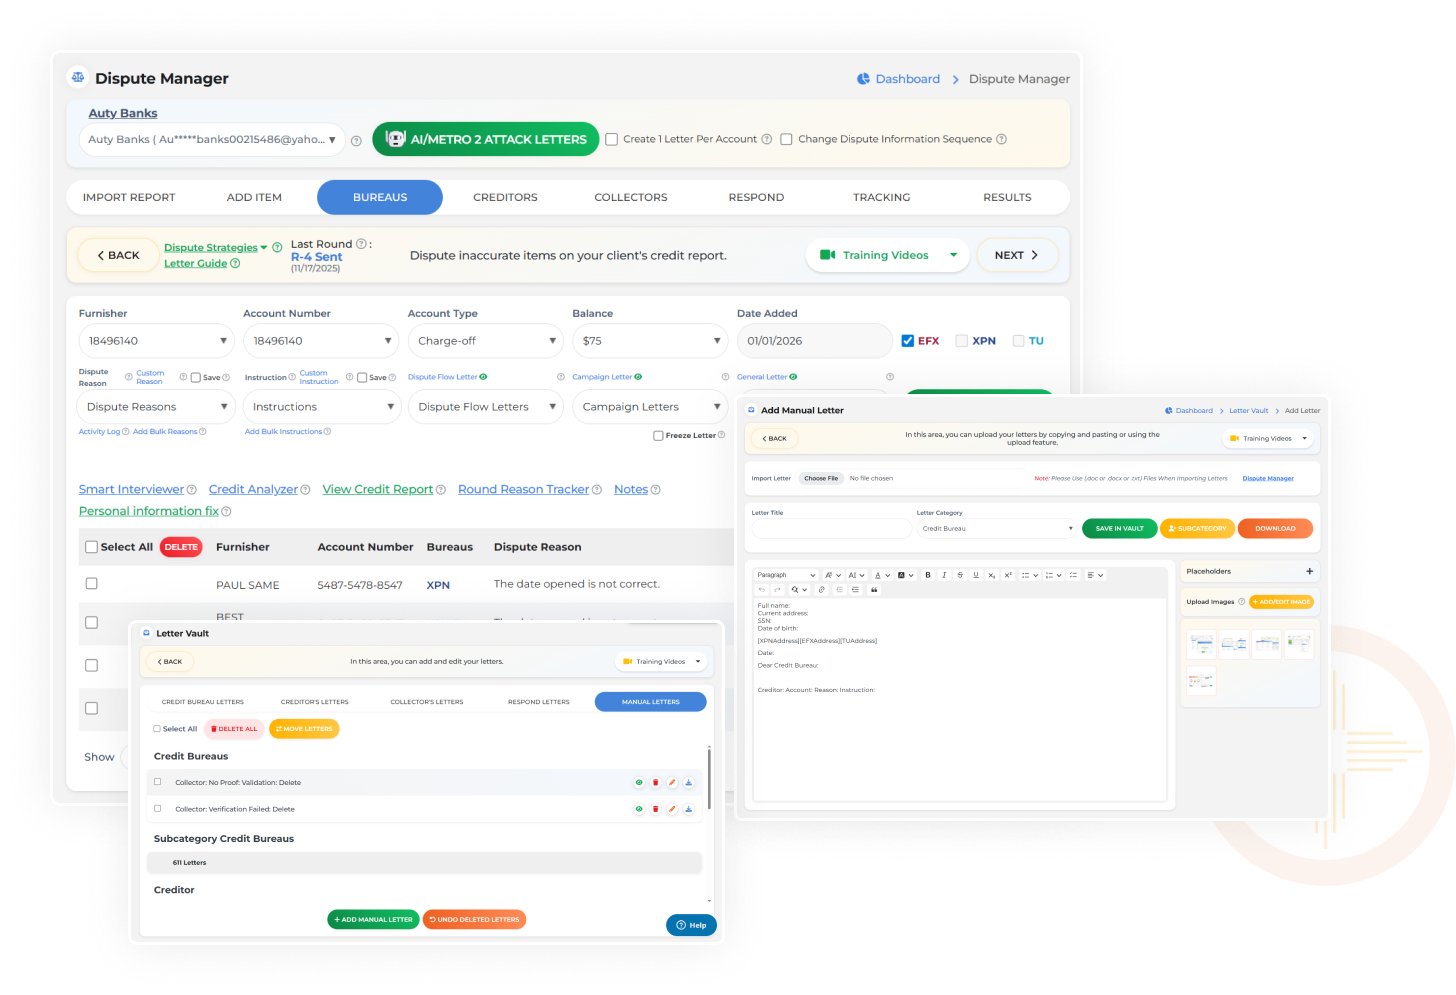Apply italic formatting in letter editor
Screen dimensions: 1456x995
944,575
